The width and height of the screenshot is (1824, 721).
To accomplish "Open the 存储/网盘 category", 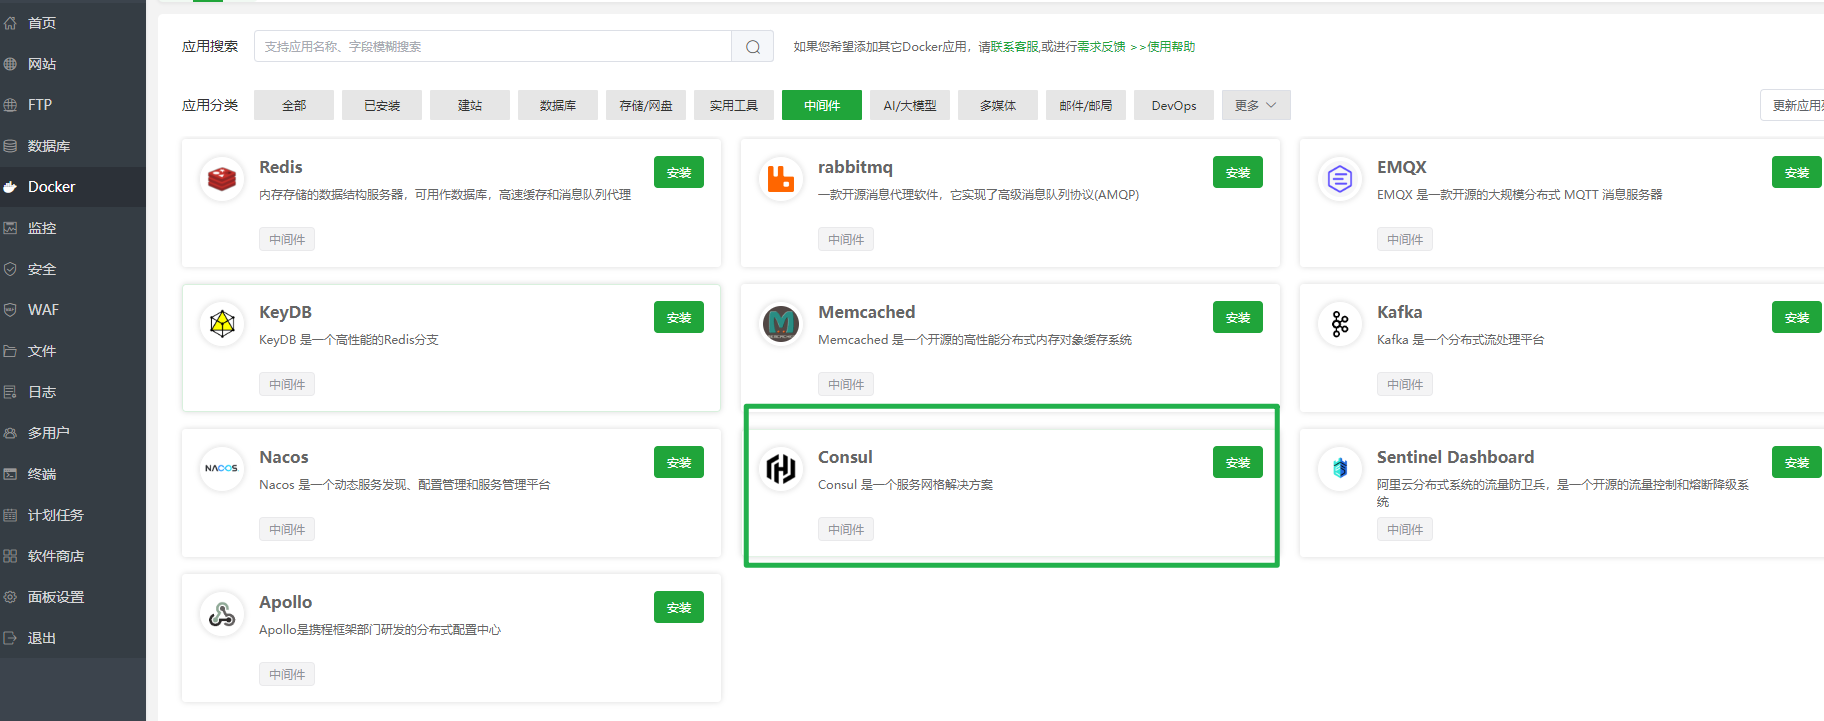I will pyautogui.click(x=646, y=105).
